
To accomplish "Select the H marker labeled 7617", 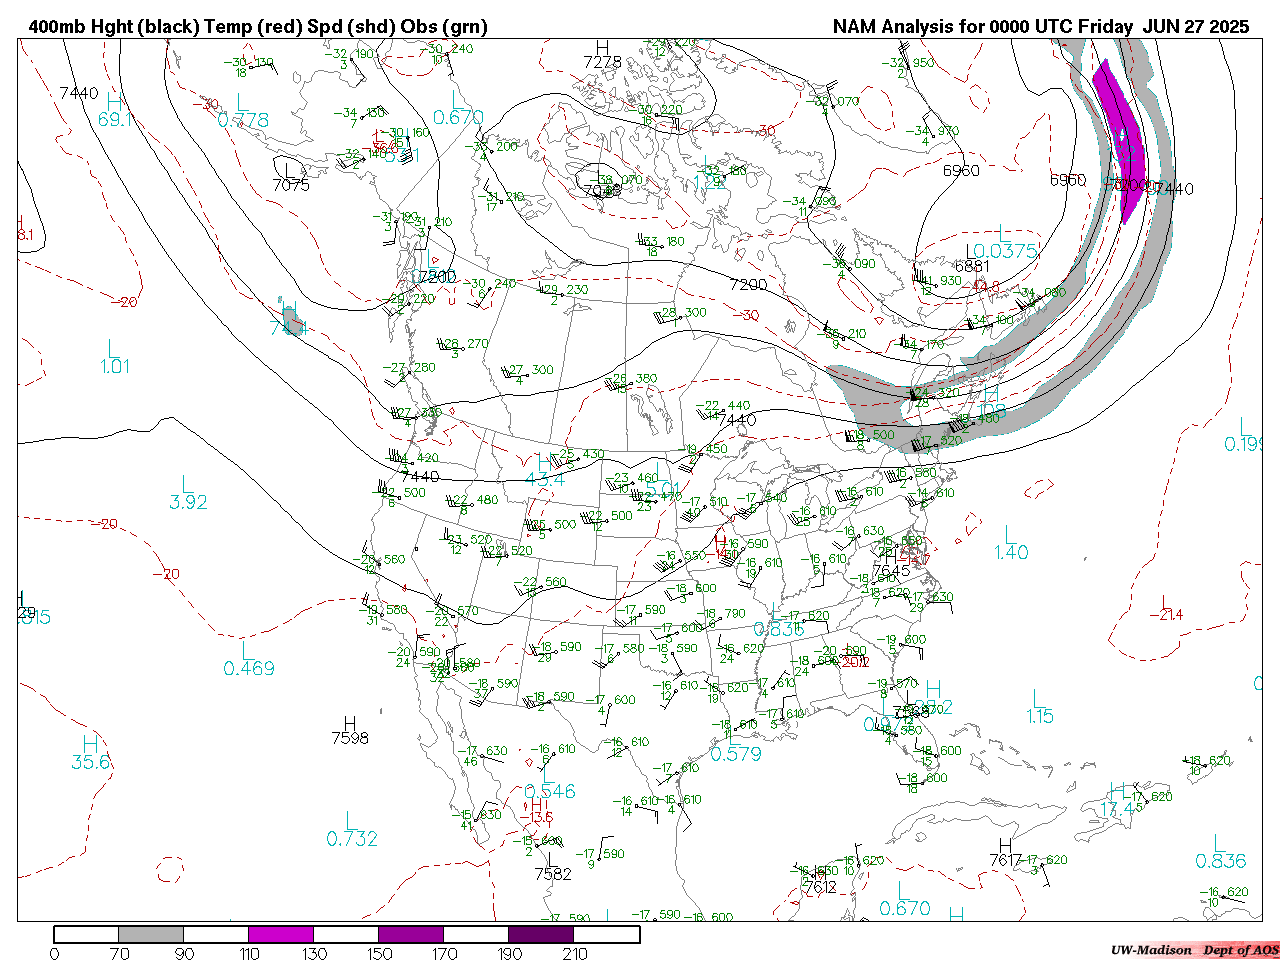I will click(x=1005, y=846).
